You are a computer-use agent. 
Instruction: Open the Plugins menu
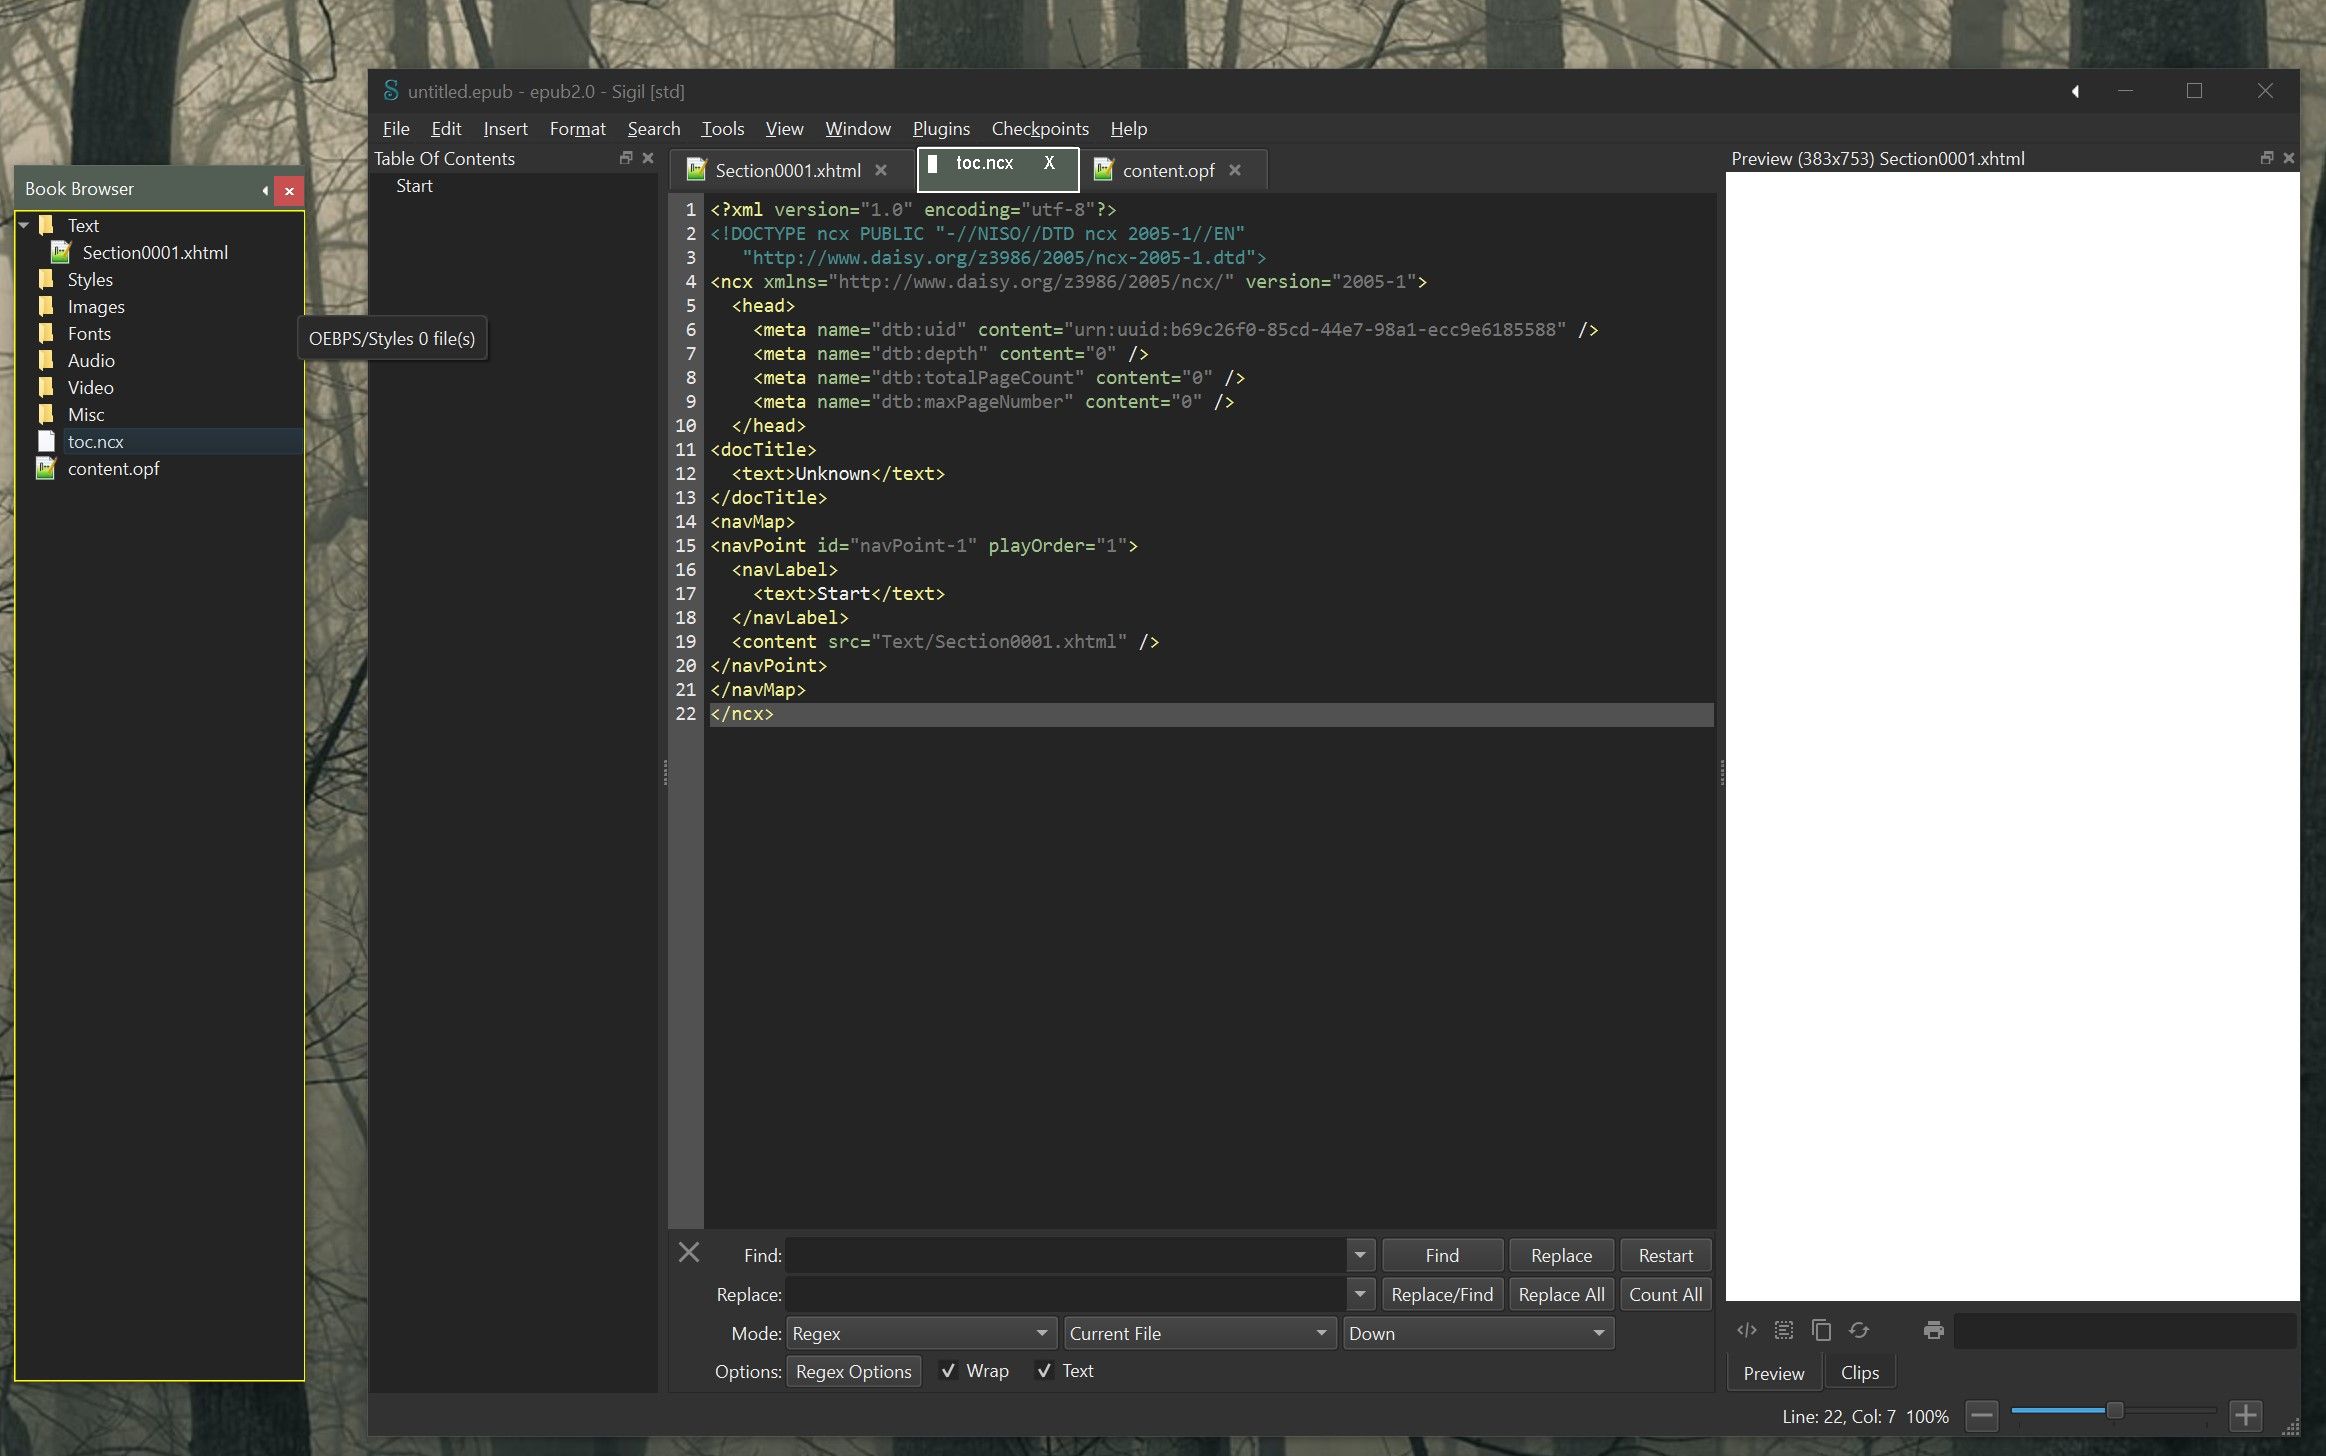(940, 129)
